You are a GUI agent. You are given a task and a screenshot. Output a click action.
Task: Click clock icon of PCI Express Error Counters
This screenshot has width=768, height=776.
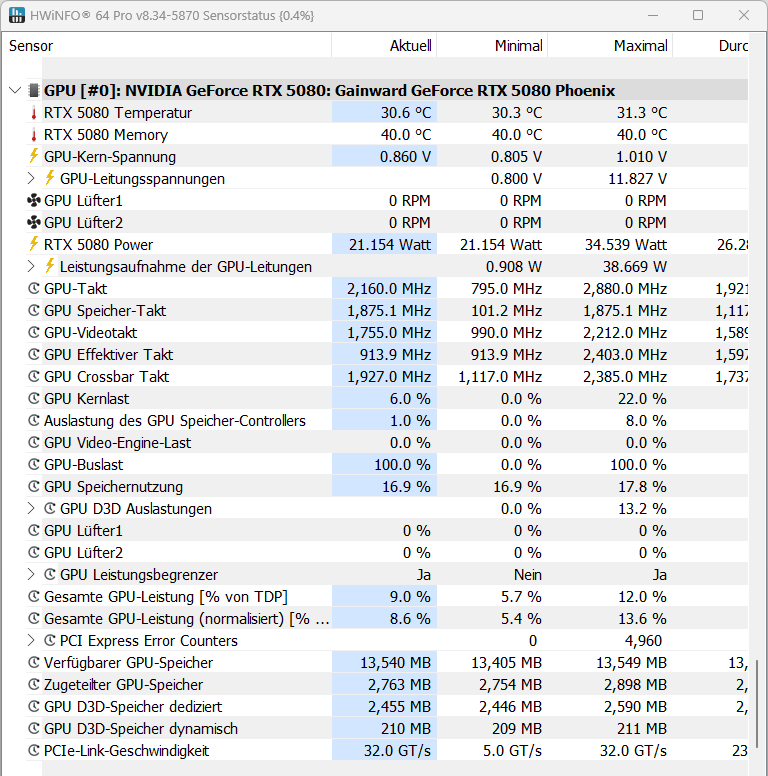[x=49, y=640]
